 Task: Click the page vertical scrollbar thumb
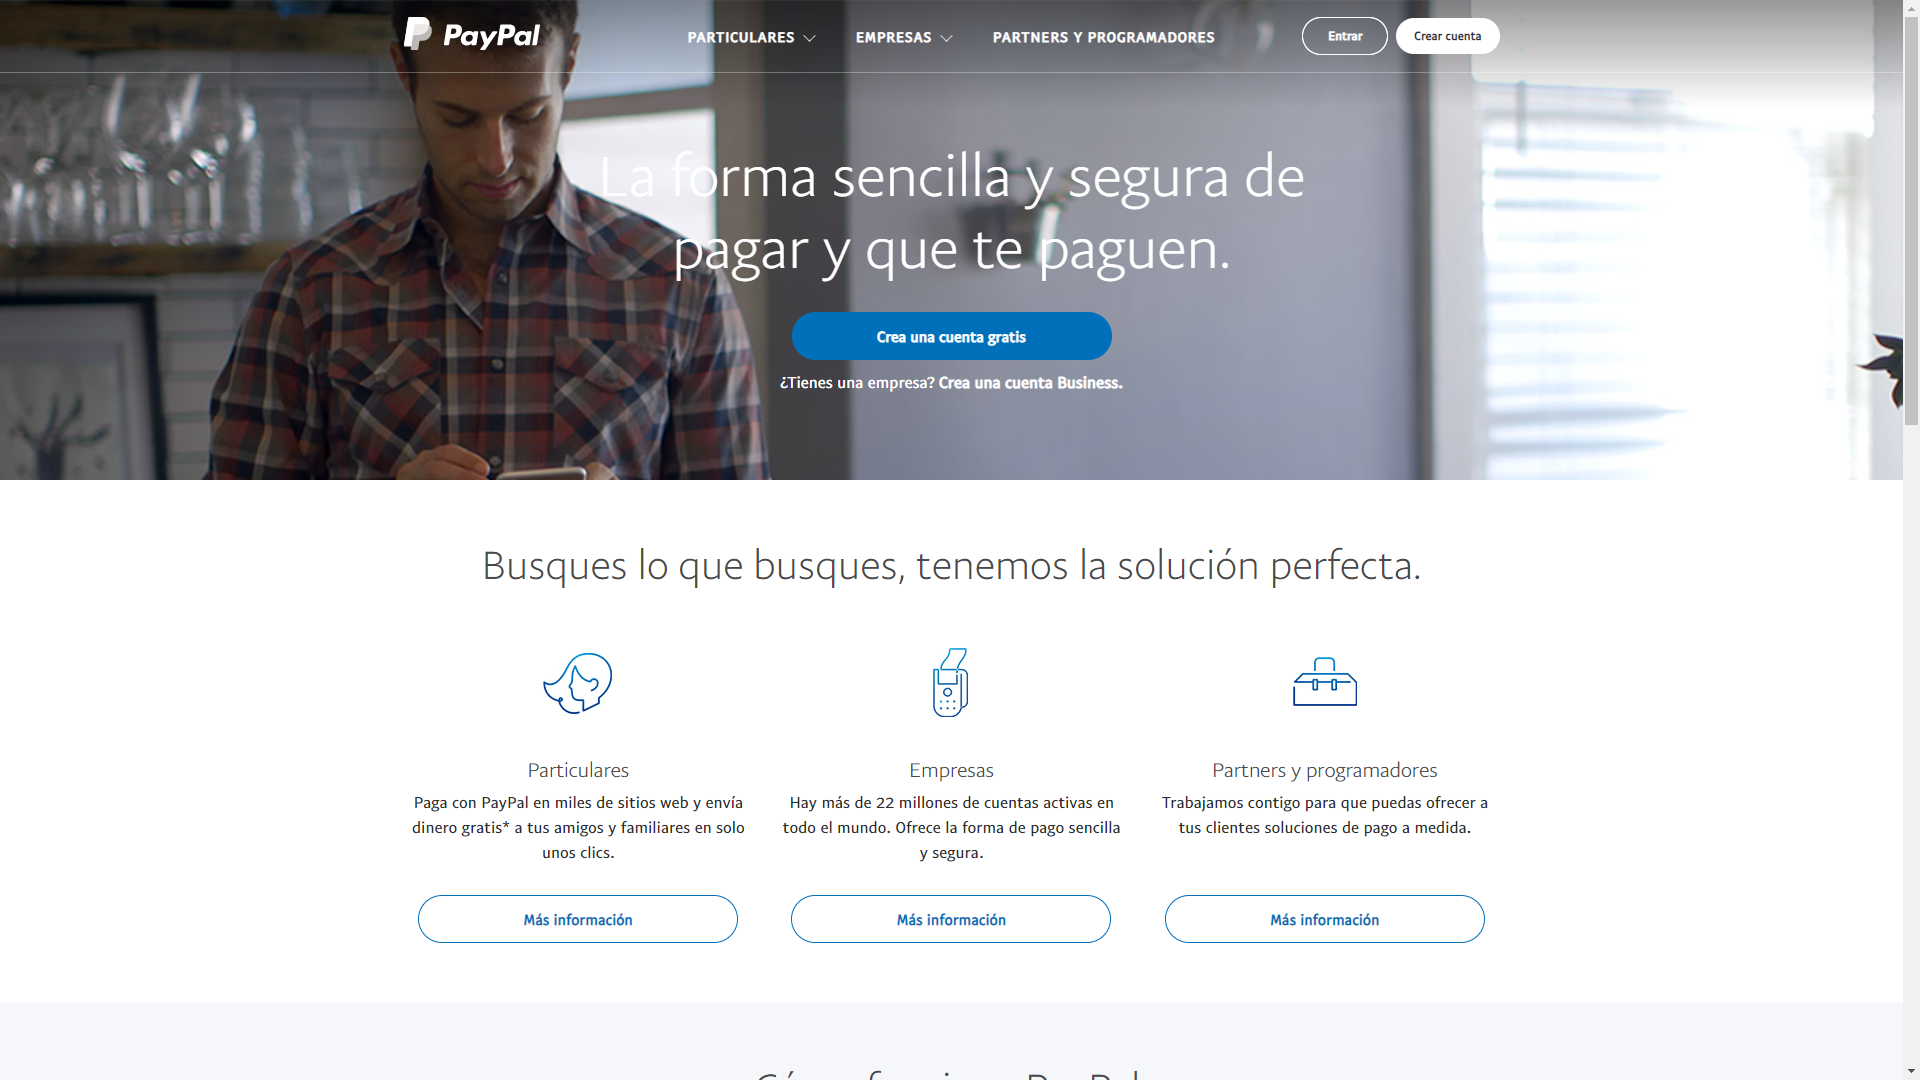click(1911, 220)
